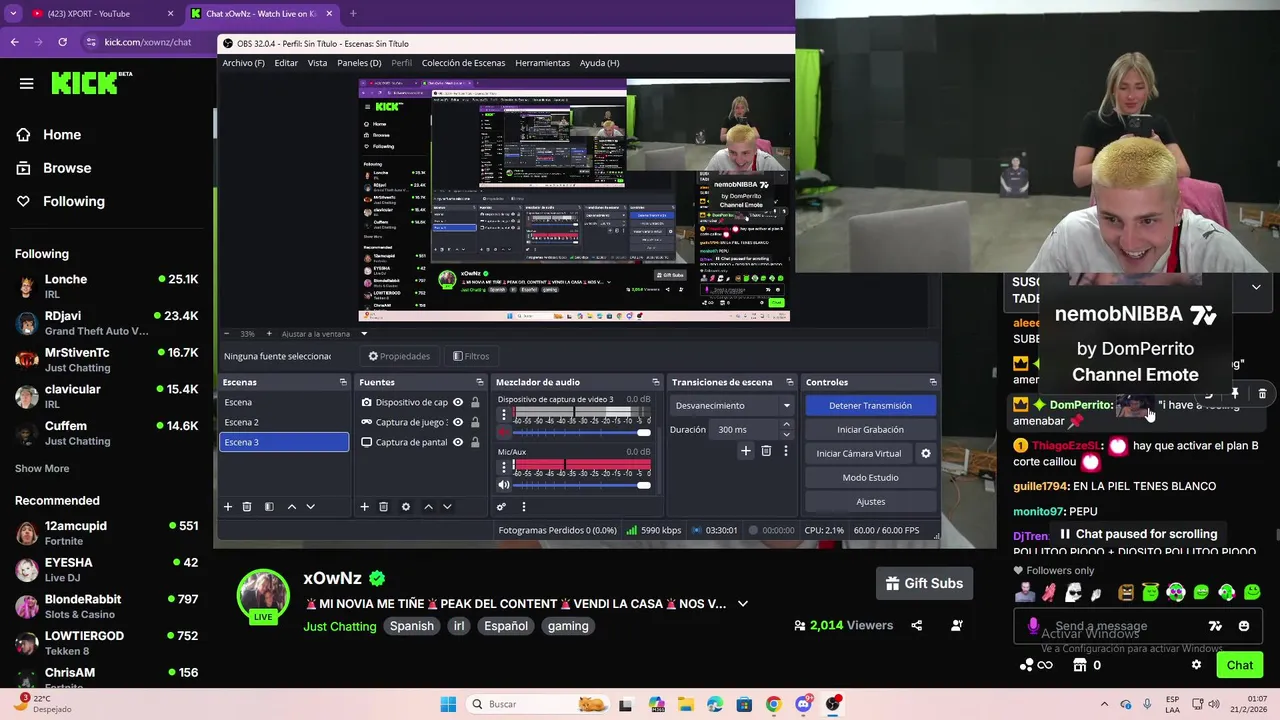The height and width of the screenshot is (720, 1280).
Task: Open transition properties dots menu
Action: pyautogui.click(x=786, y=451)
